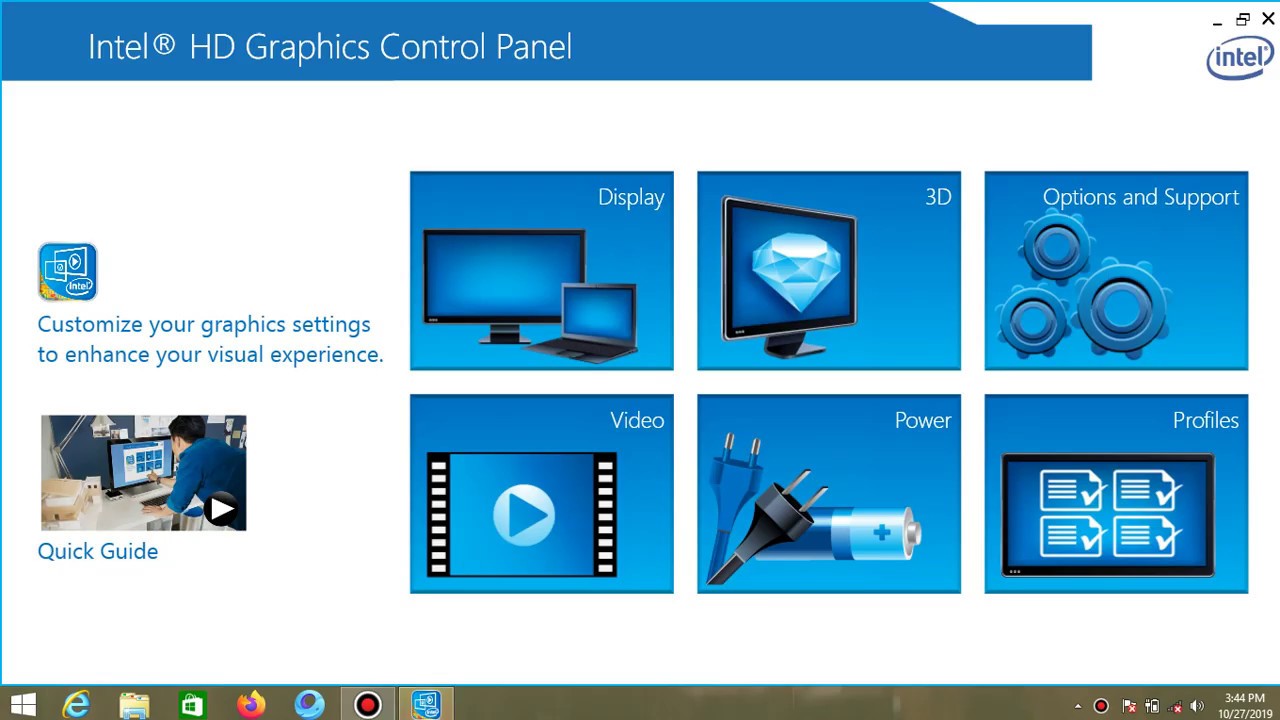
Task: Click the Intel logo in the top-right corner
Action: (x=1240, y=59)
